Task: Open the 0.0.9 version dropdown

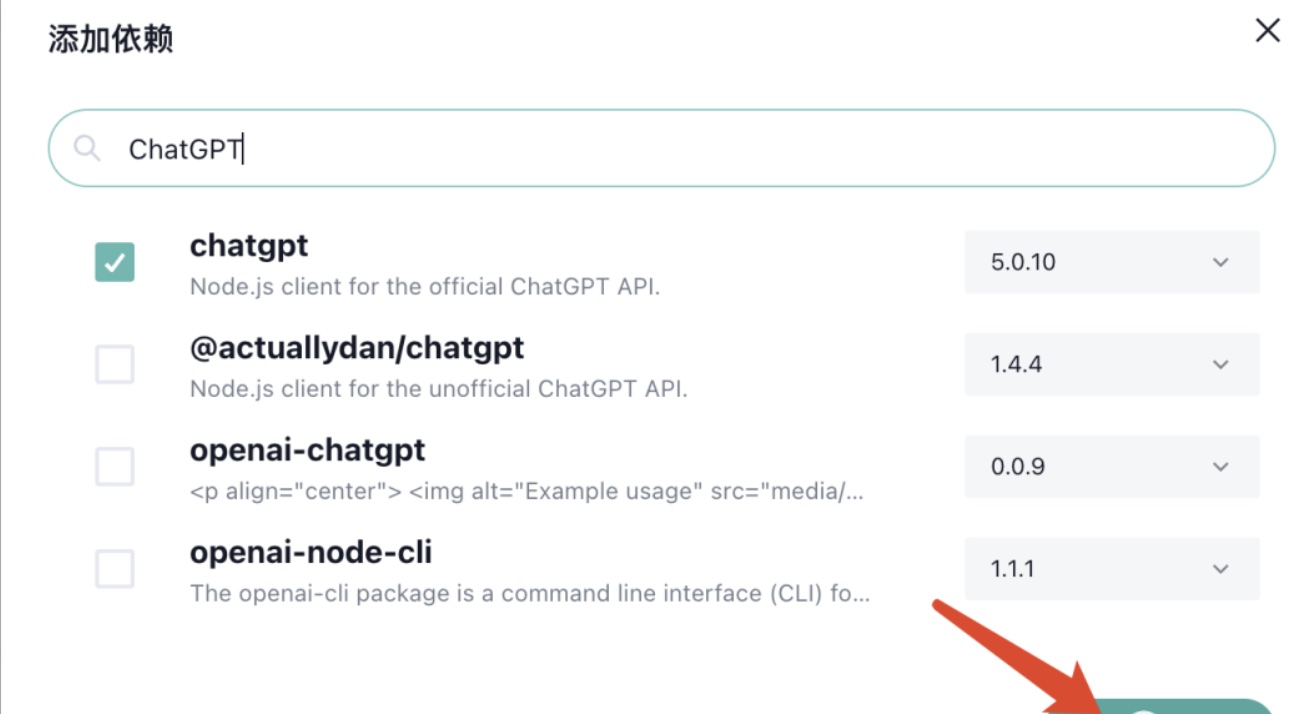Action: click(x=1111, y=466)
